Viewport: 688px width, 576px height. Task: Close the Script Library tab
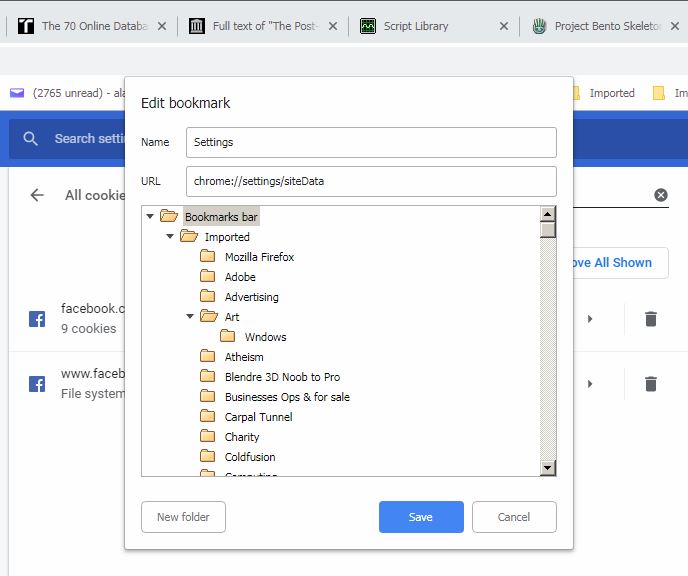pos(504,26)
